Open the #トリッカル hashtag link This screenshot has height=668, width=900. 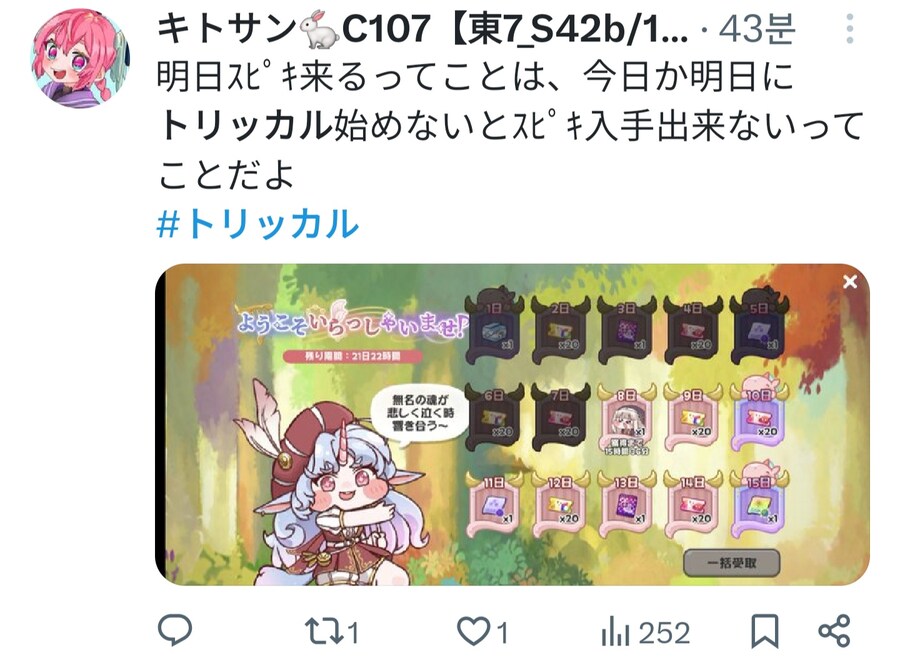[257, 224]
